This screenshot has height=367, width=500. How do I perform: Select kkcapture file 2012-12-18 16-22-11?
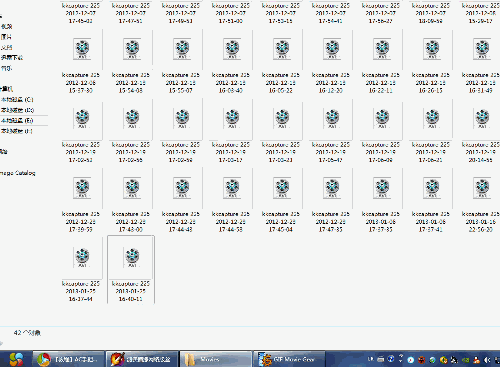[381, 62]
